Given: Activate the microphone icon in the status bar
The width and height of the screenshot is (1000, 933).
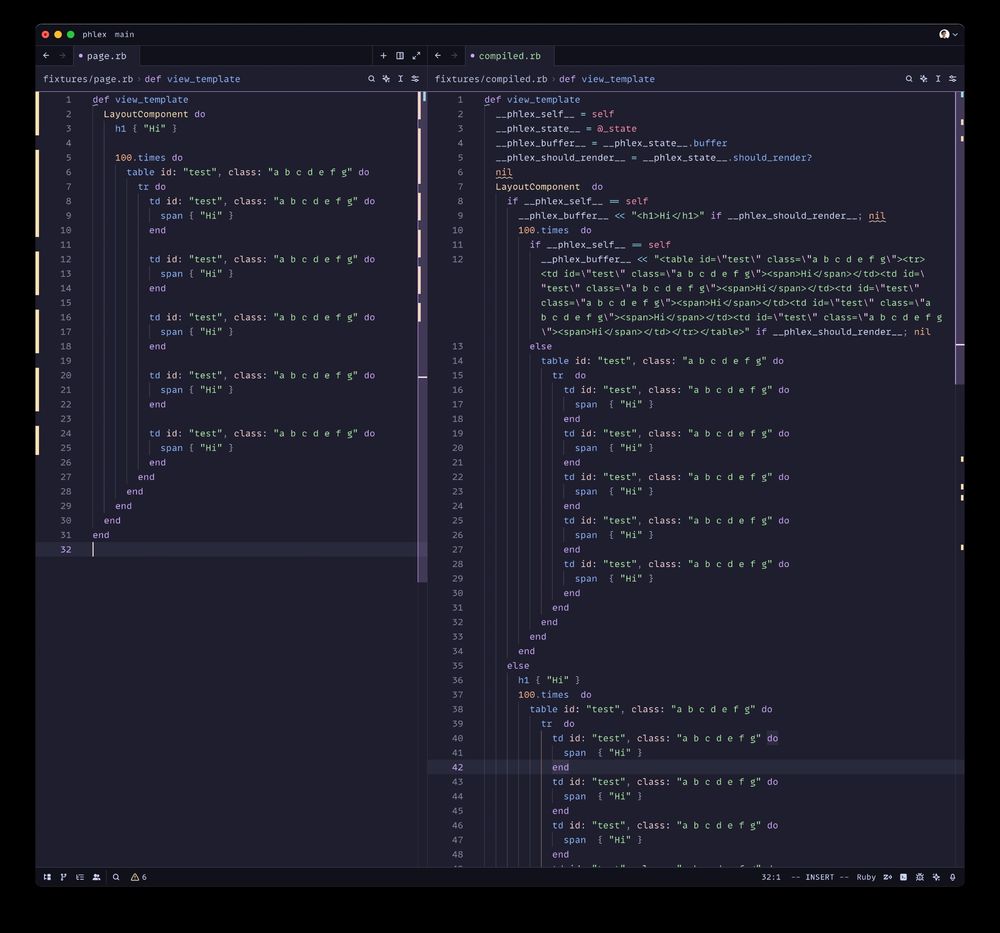Looking at the screenshot, I should [x=952, y=877].
